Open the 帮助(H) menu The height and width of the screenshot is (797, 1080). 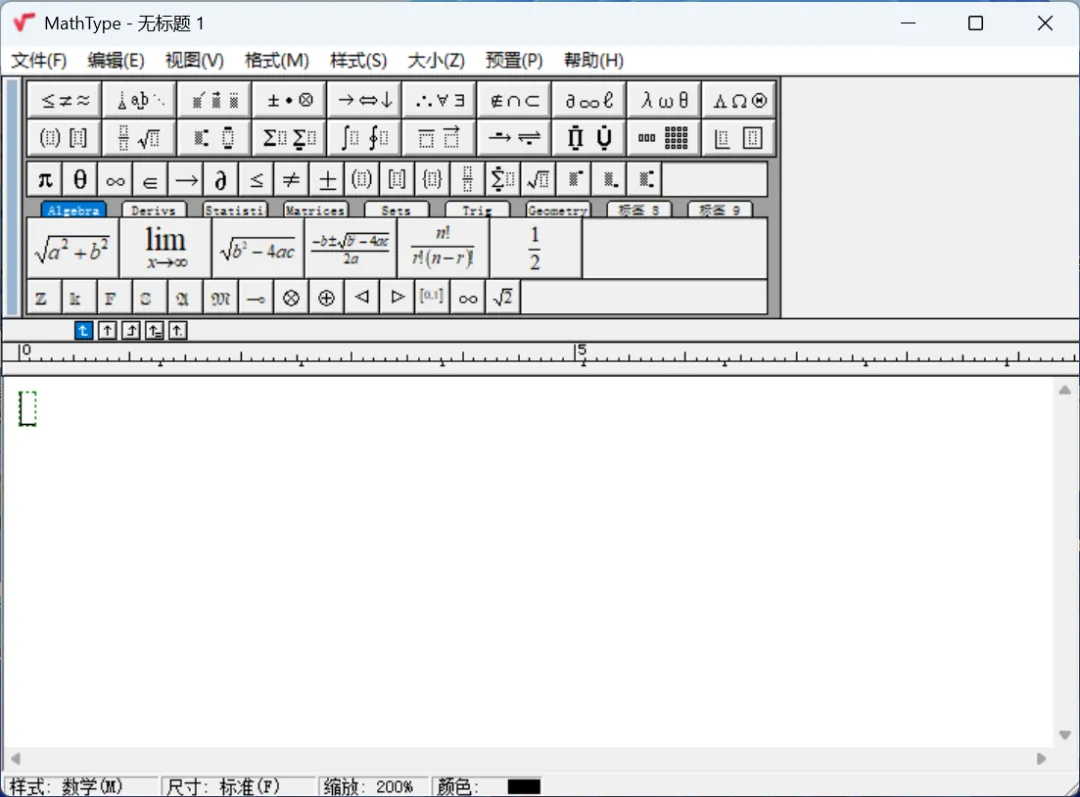click(x=593, y=61)
